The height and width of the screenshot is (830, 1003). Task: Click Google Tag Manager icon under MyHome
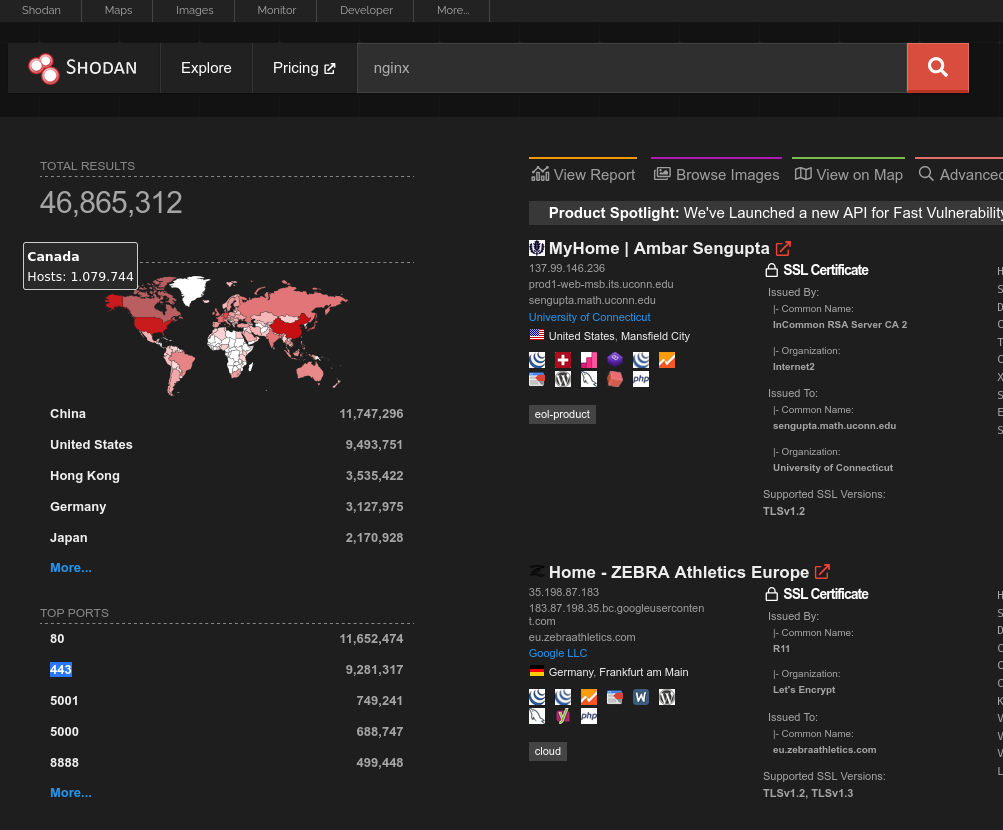[x=537, y=379]
